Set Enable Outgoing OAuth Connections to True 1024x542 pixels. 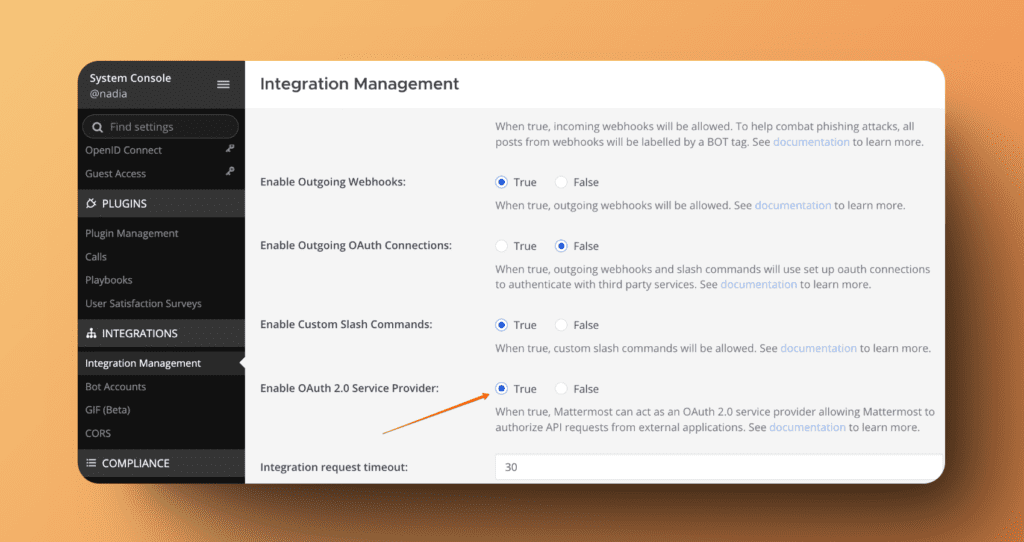tap(502, 246)
